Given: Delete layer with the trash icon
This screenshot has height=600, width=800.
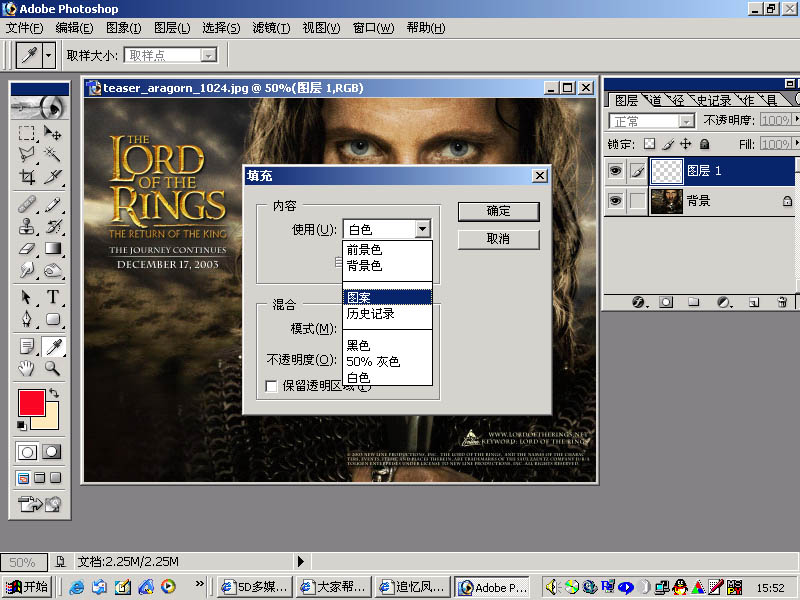Looking at the screenshot, I should (x=782, y=302).
